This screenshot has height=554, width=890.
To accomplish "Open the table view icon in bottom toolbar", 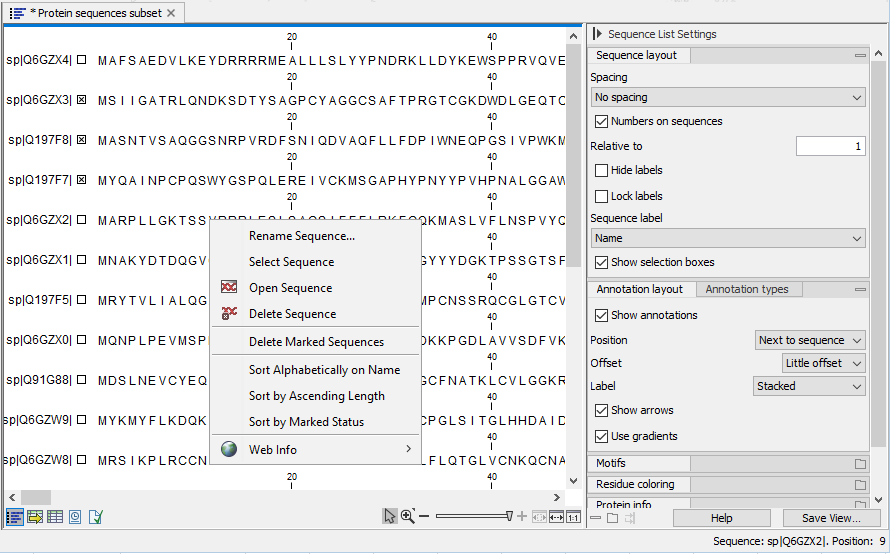I will coord(55,517).
